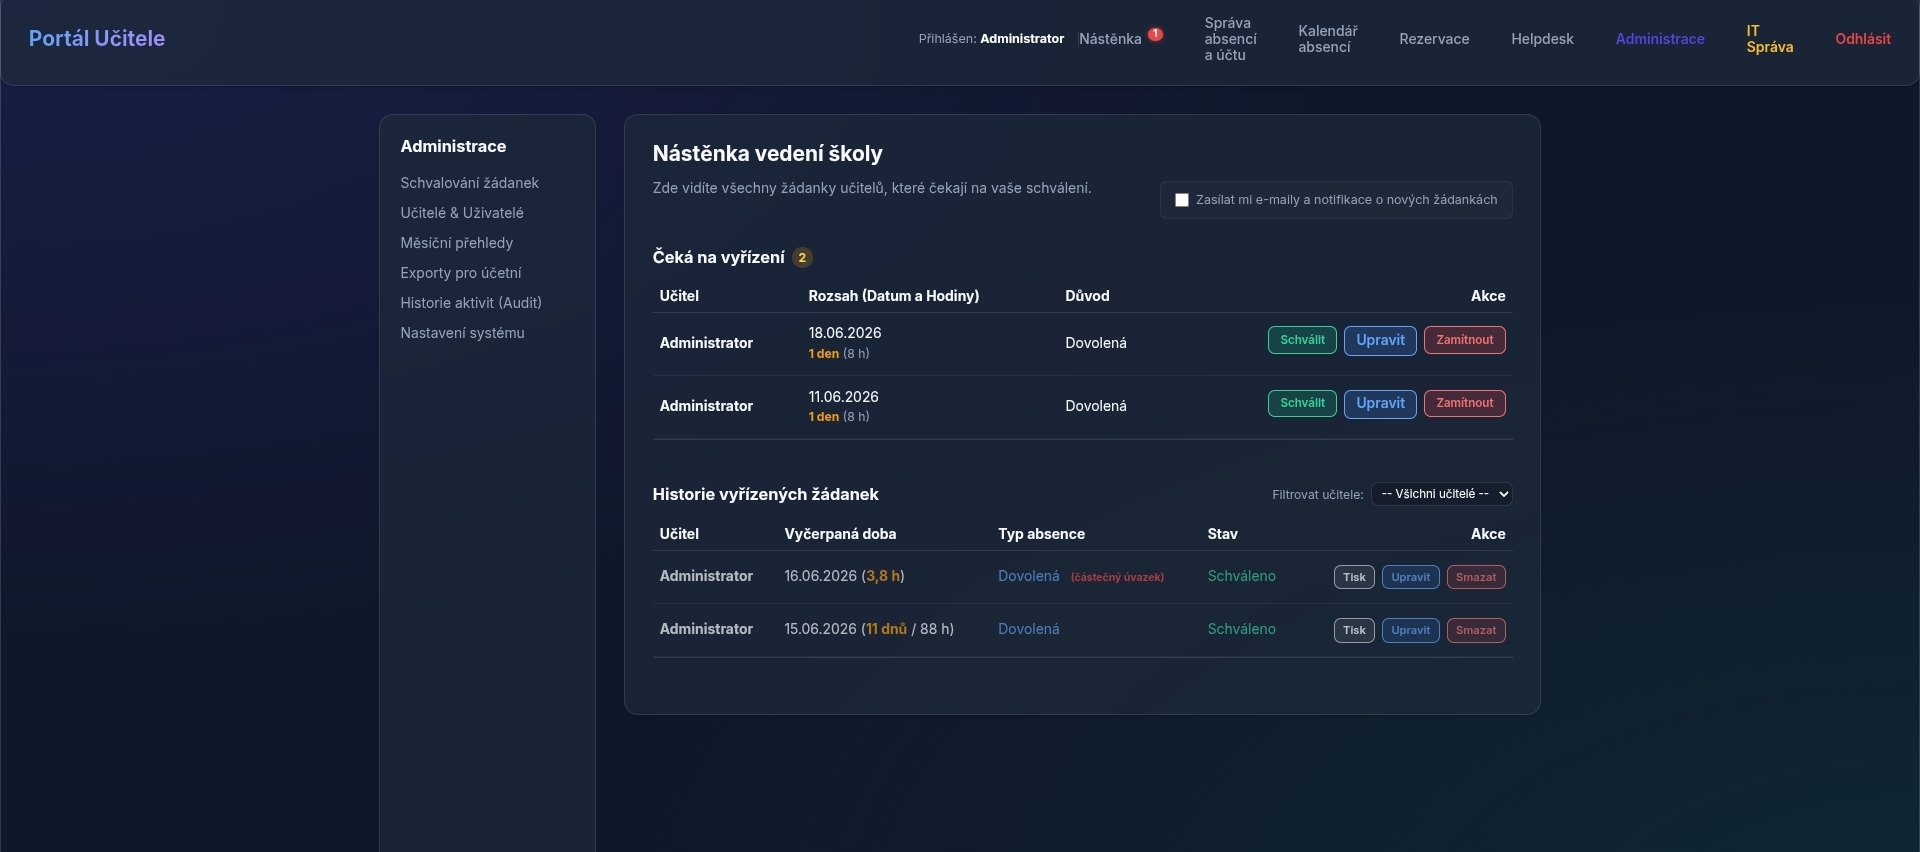Screen dimensions: 1920x852
Task: Click the pending count badge showing 2
Action: pos(802,258)
